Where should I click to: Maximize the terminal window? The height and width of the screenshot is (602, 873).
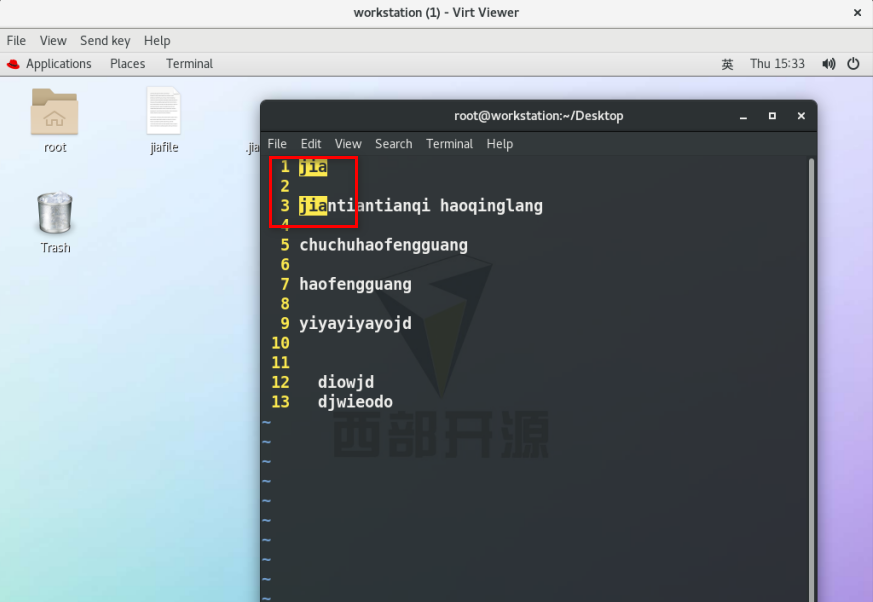(x=772, y=116)
